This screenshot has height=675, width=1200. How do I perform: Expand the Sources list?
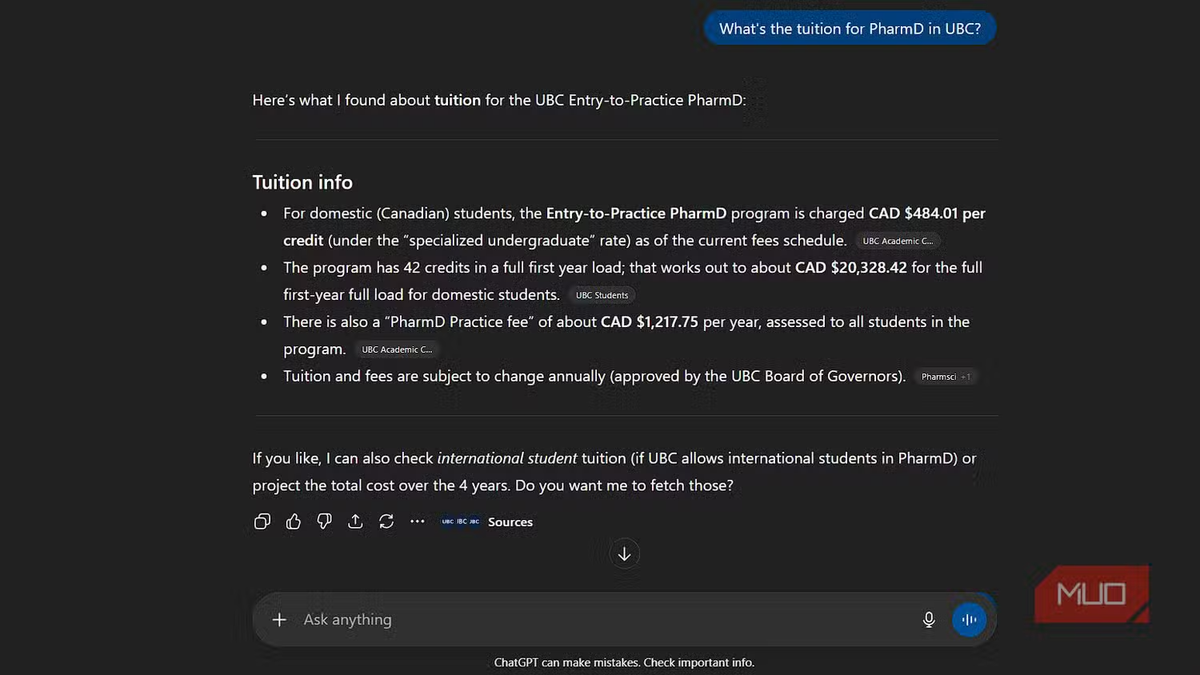point(510,522)
